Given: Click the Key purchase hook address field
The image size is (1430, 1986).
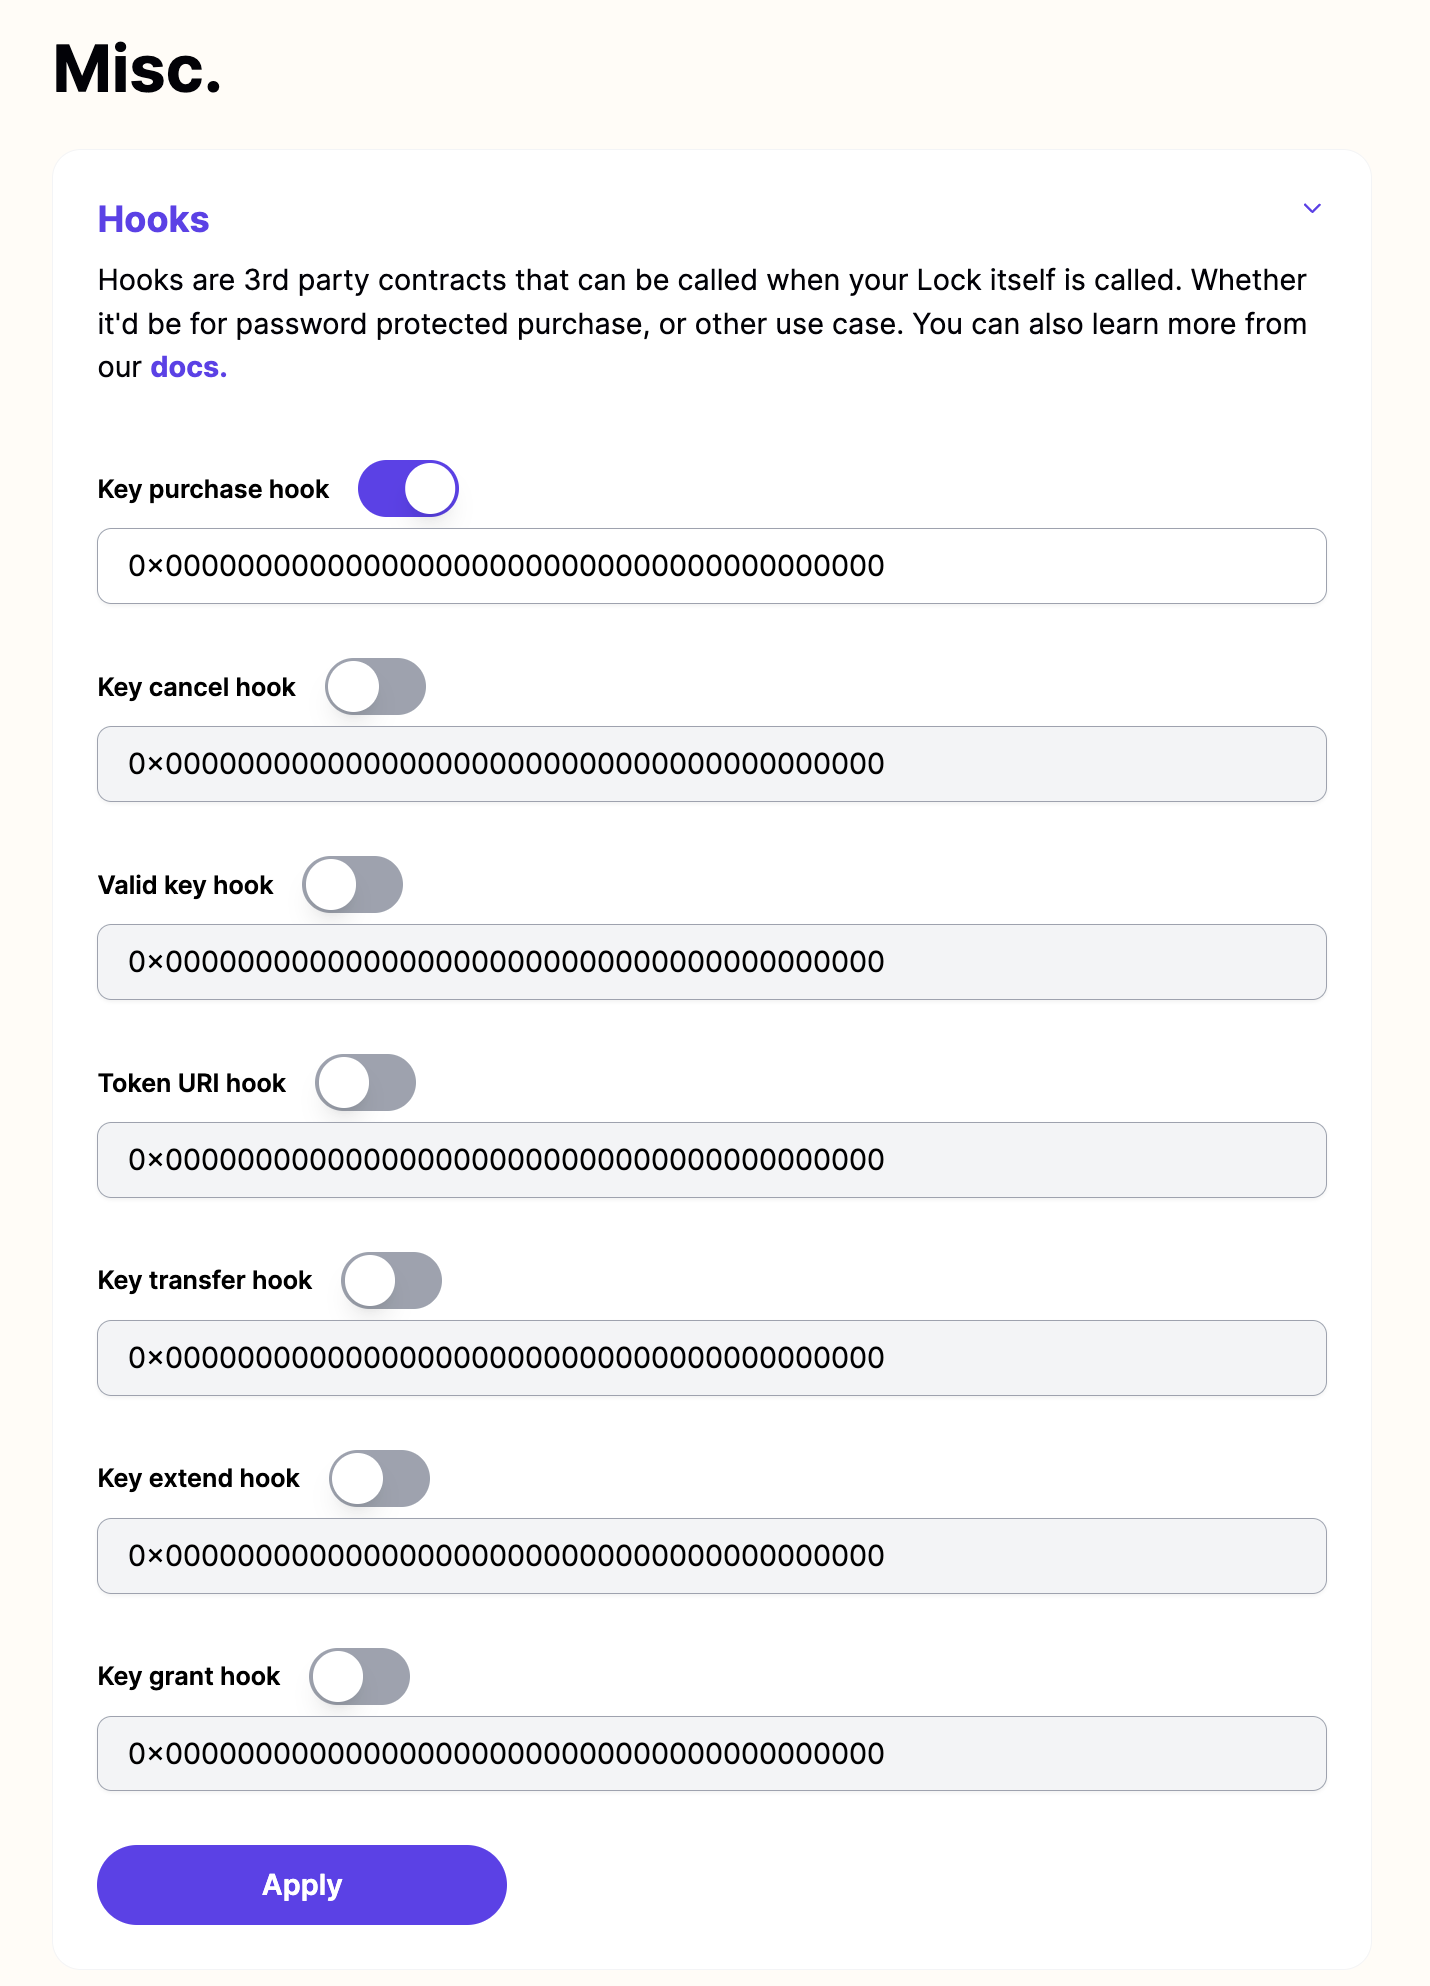Looking at the screenshot, I should click(x=711, y=566).
